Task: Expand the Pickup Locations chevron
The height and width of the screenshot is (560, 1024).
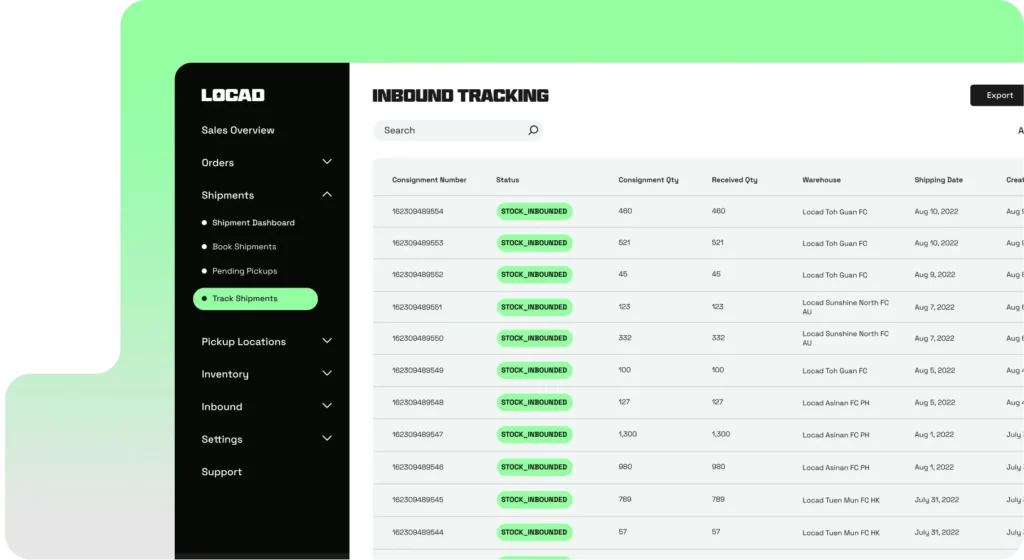Action: click(x=327, y=341)
